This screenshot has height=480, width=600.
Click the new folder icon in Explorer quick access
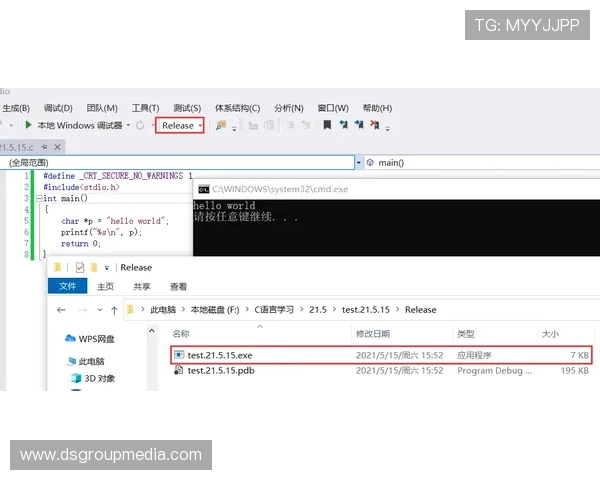(x=94, y=267)
